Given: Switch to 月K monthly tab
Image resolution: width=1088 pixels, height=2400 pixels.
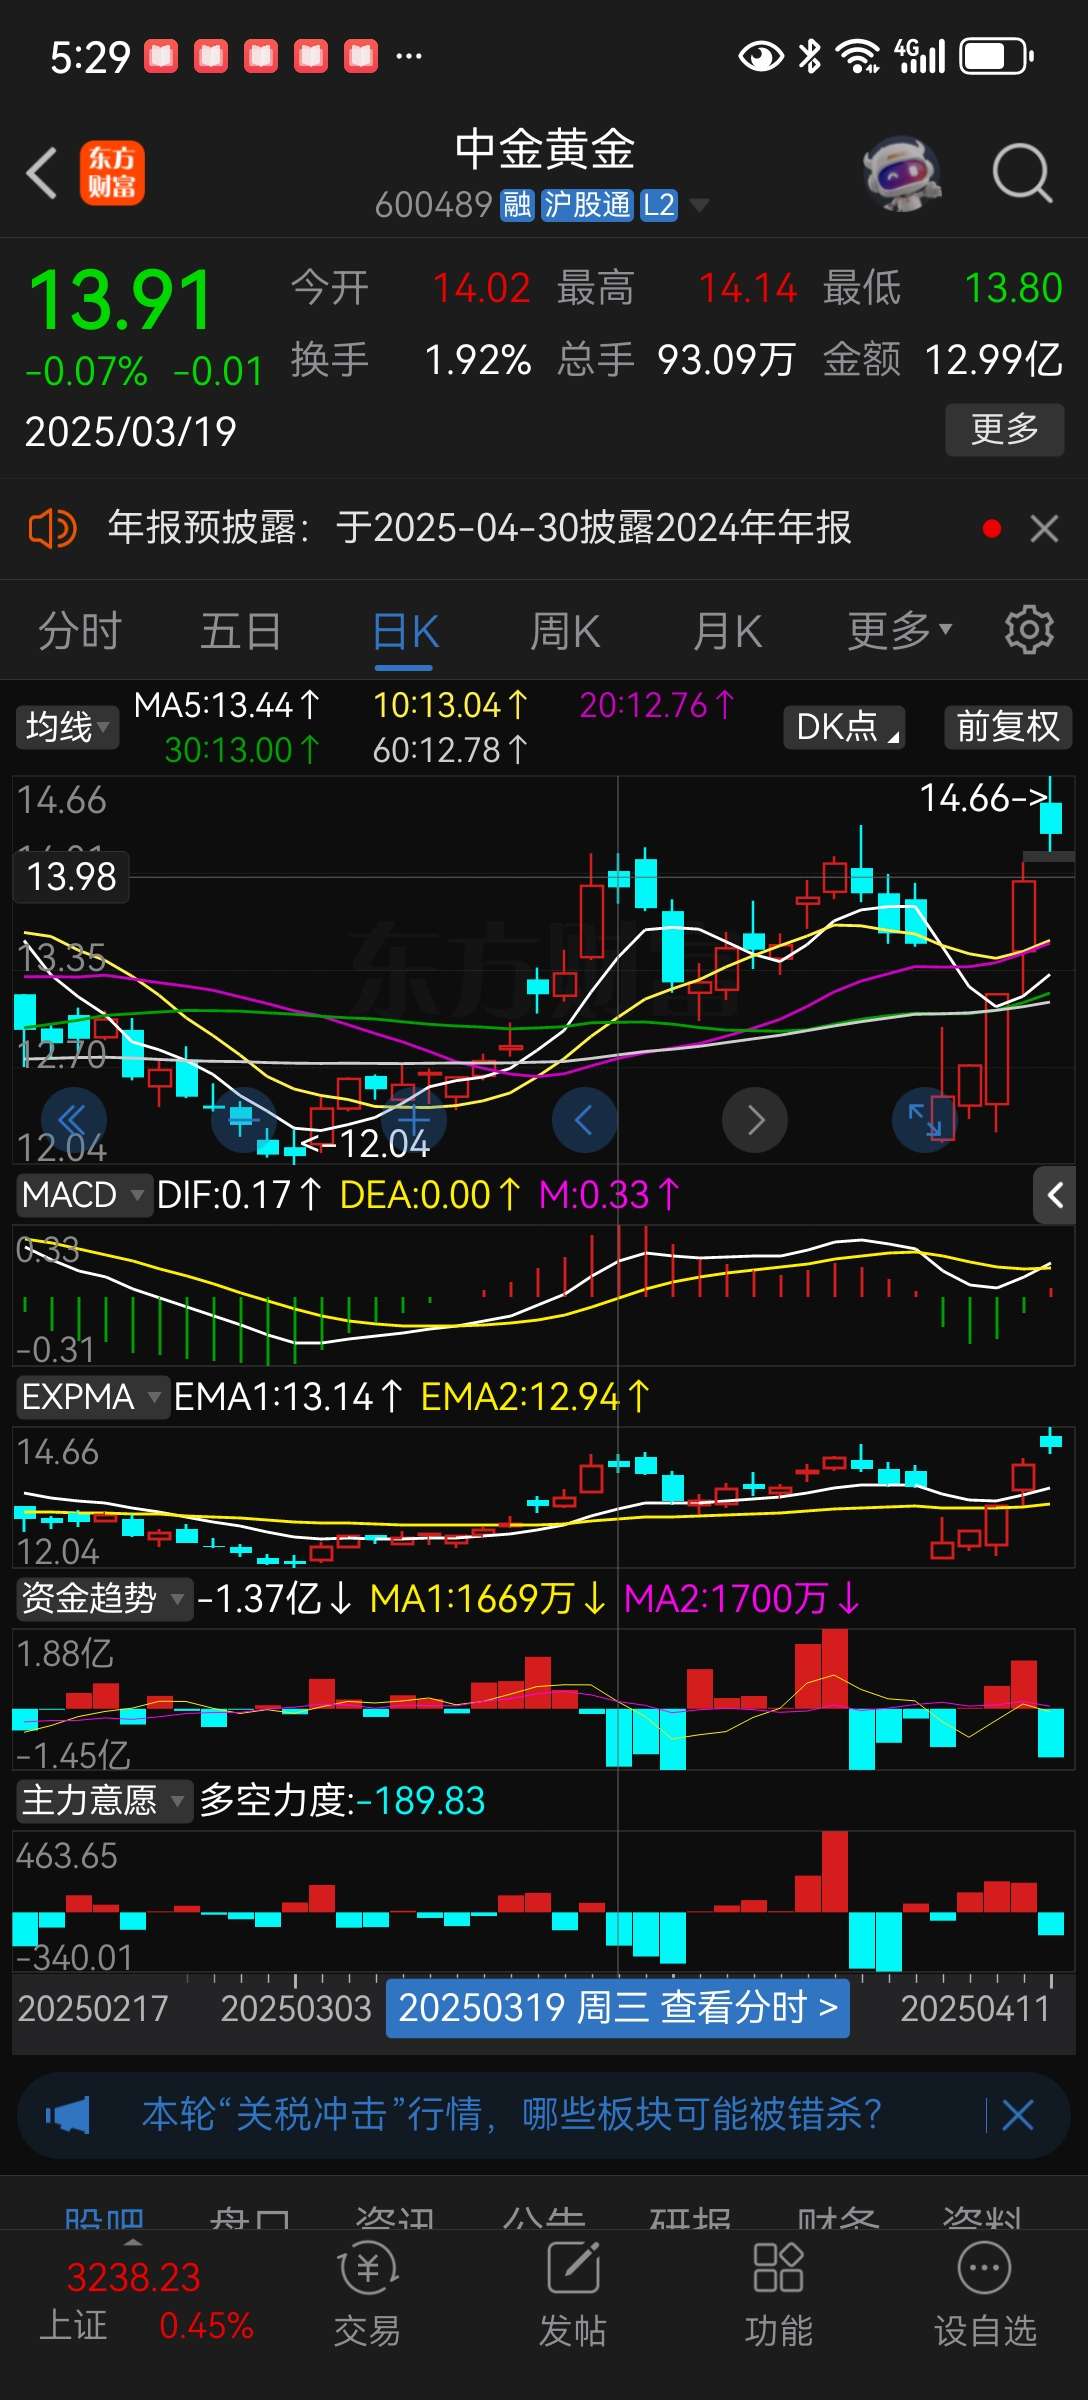Looking at the screenshot, I should point(728,631).
